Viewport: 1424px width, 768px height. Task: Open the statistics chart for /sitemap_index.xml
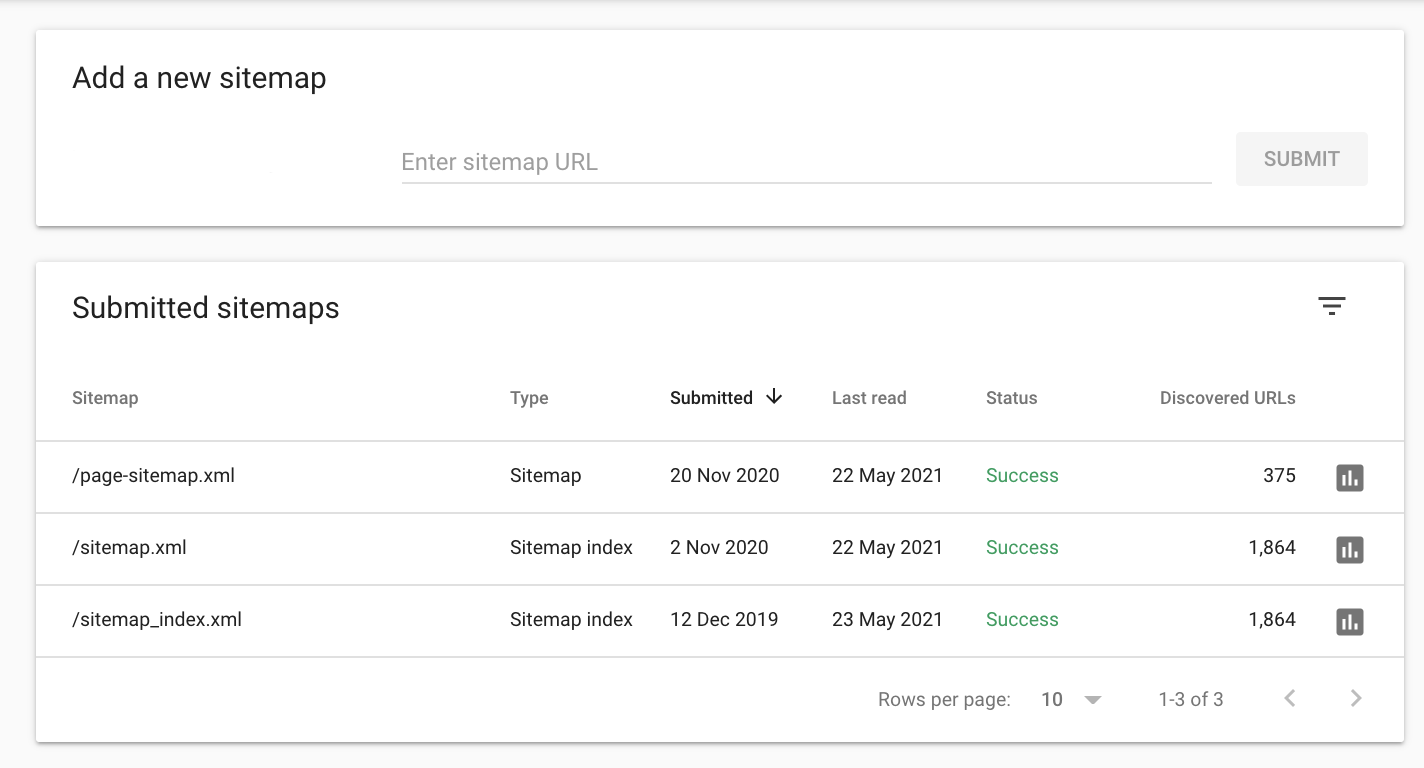click(x=1350, y=621)
